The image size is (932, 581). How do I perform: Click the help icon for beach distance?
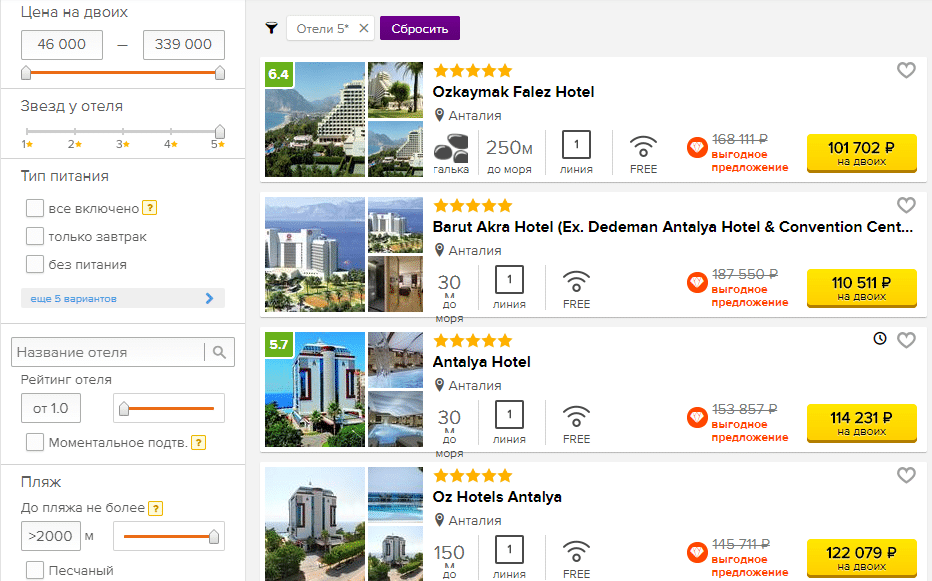(156, 508)
